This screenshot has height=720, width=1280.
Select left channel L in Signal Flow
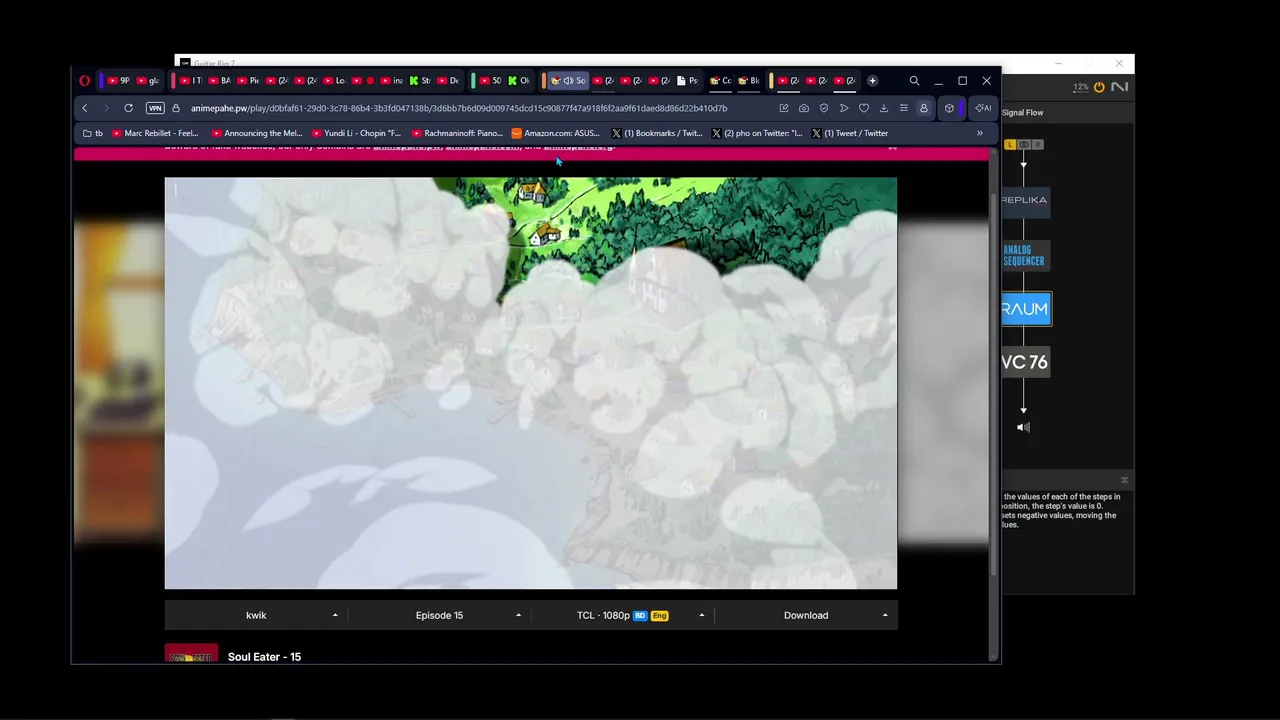coord(1010,145)
